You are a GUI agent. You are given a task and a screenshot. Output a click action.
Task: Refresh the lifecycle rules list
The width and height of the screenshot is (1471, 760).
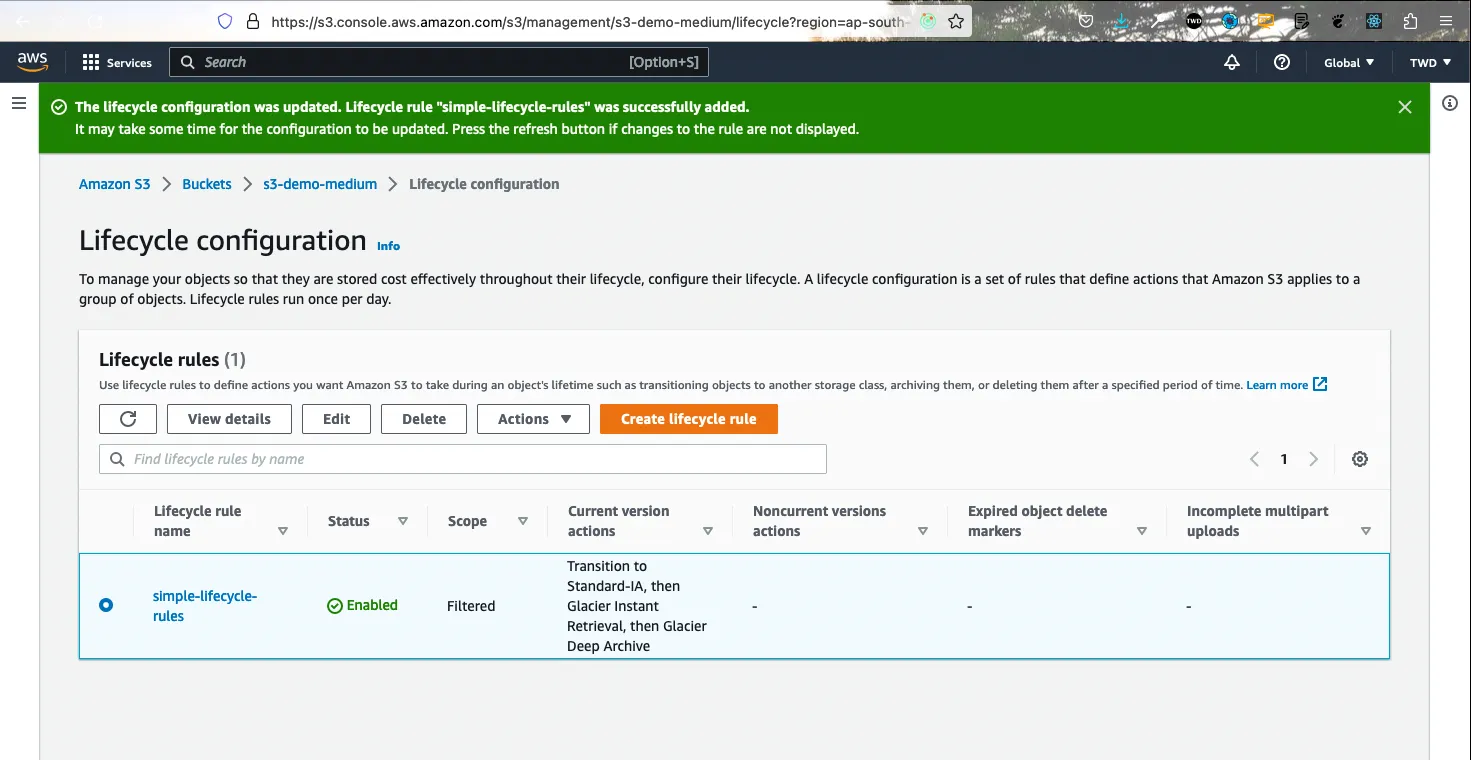(x=128, y=419)
